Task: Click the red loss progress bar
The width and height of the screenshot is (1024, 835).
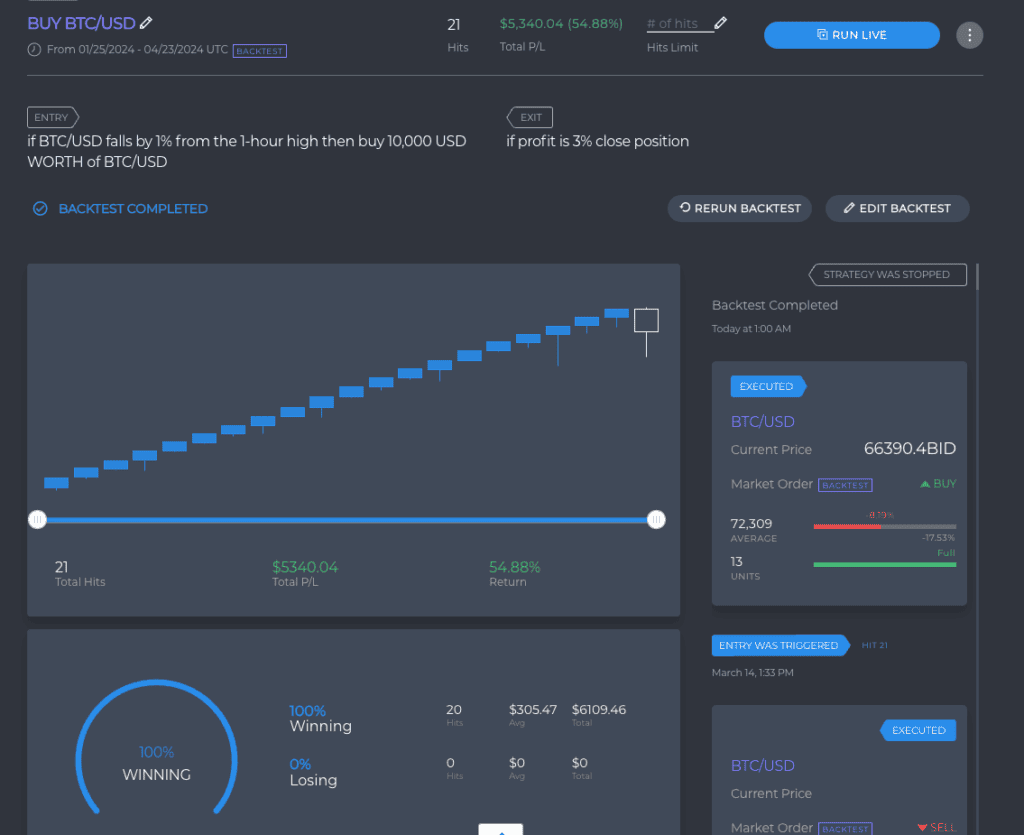Action: [x=847, y=526]
